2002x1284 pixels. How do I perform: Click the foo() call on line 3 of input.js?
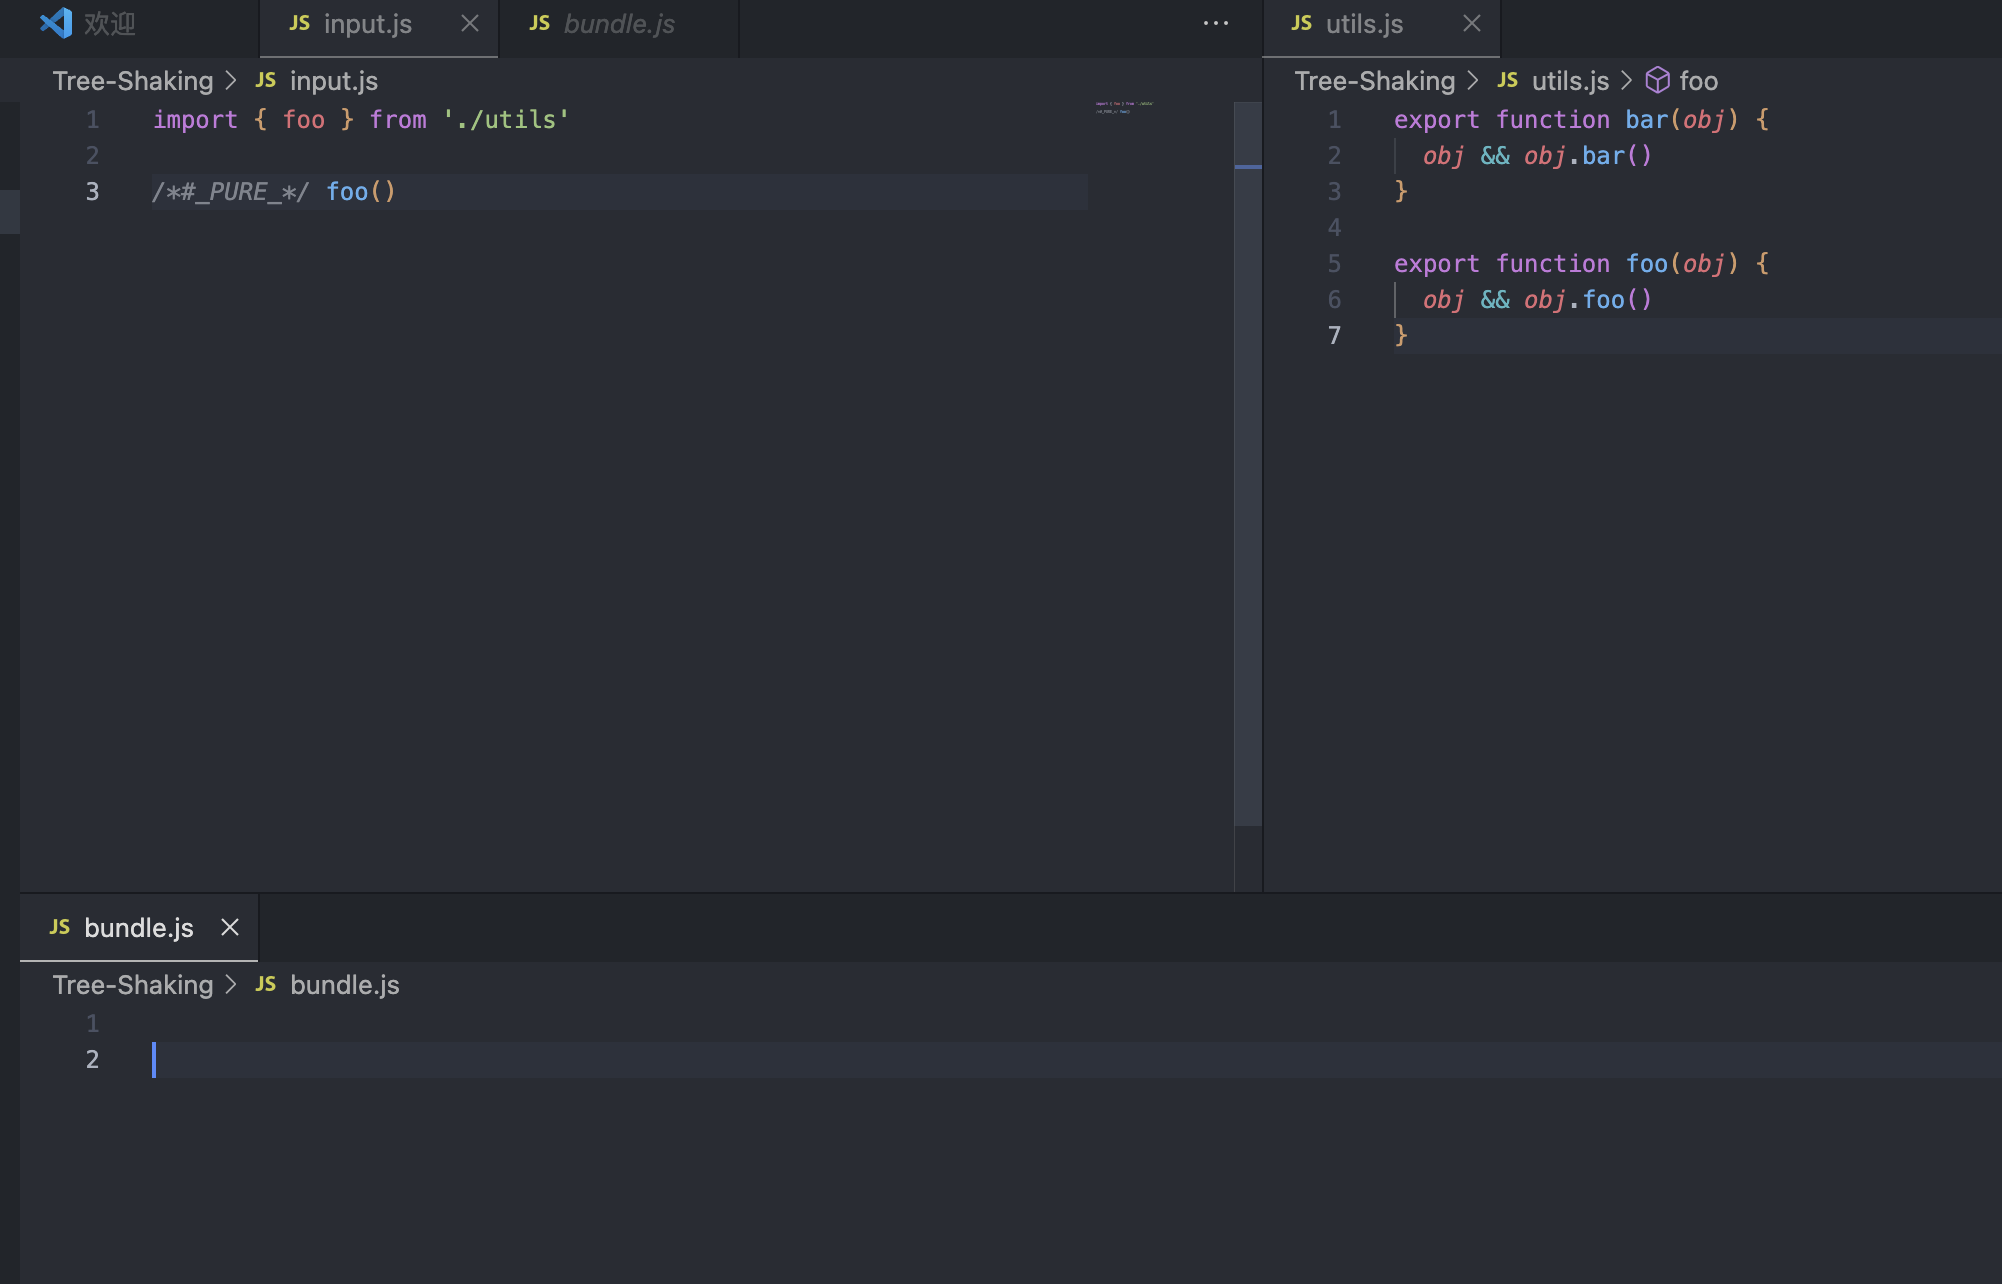[361, 192]
